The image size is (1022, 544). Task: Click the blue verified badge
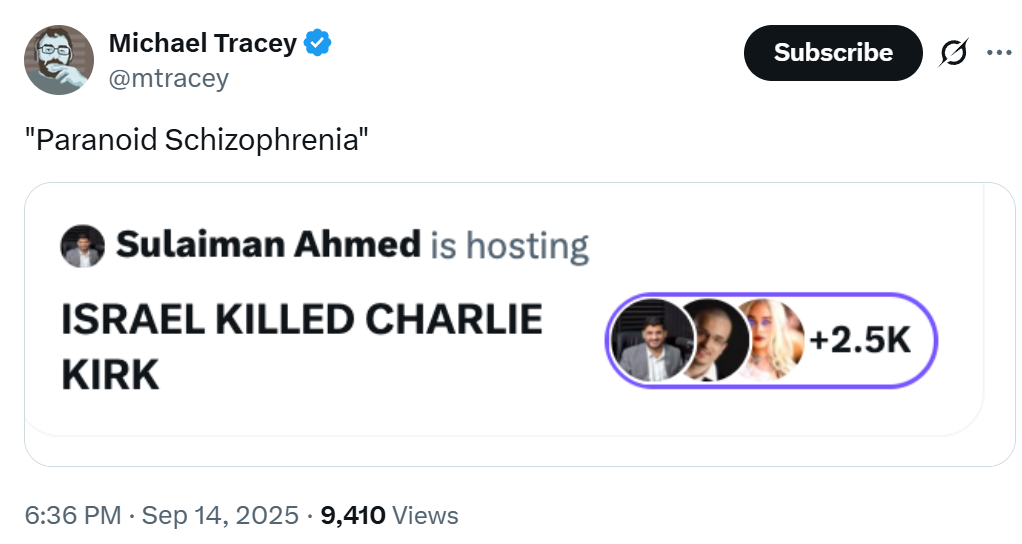(318, 43)
